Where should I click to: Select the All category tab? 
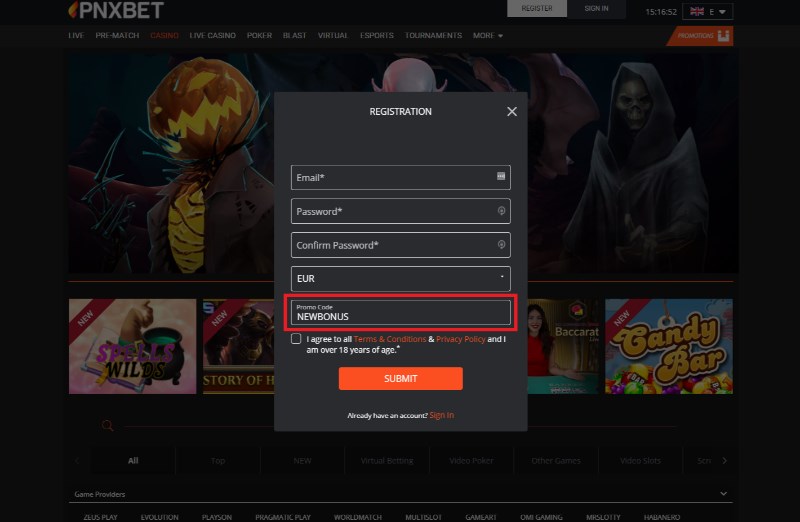(x=133, y=460)
